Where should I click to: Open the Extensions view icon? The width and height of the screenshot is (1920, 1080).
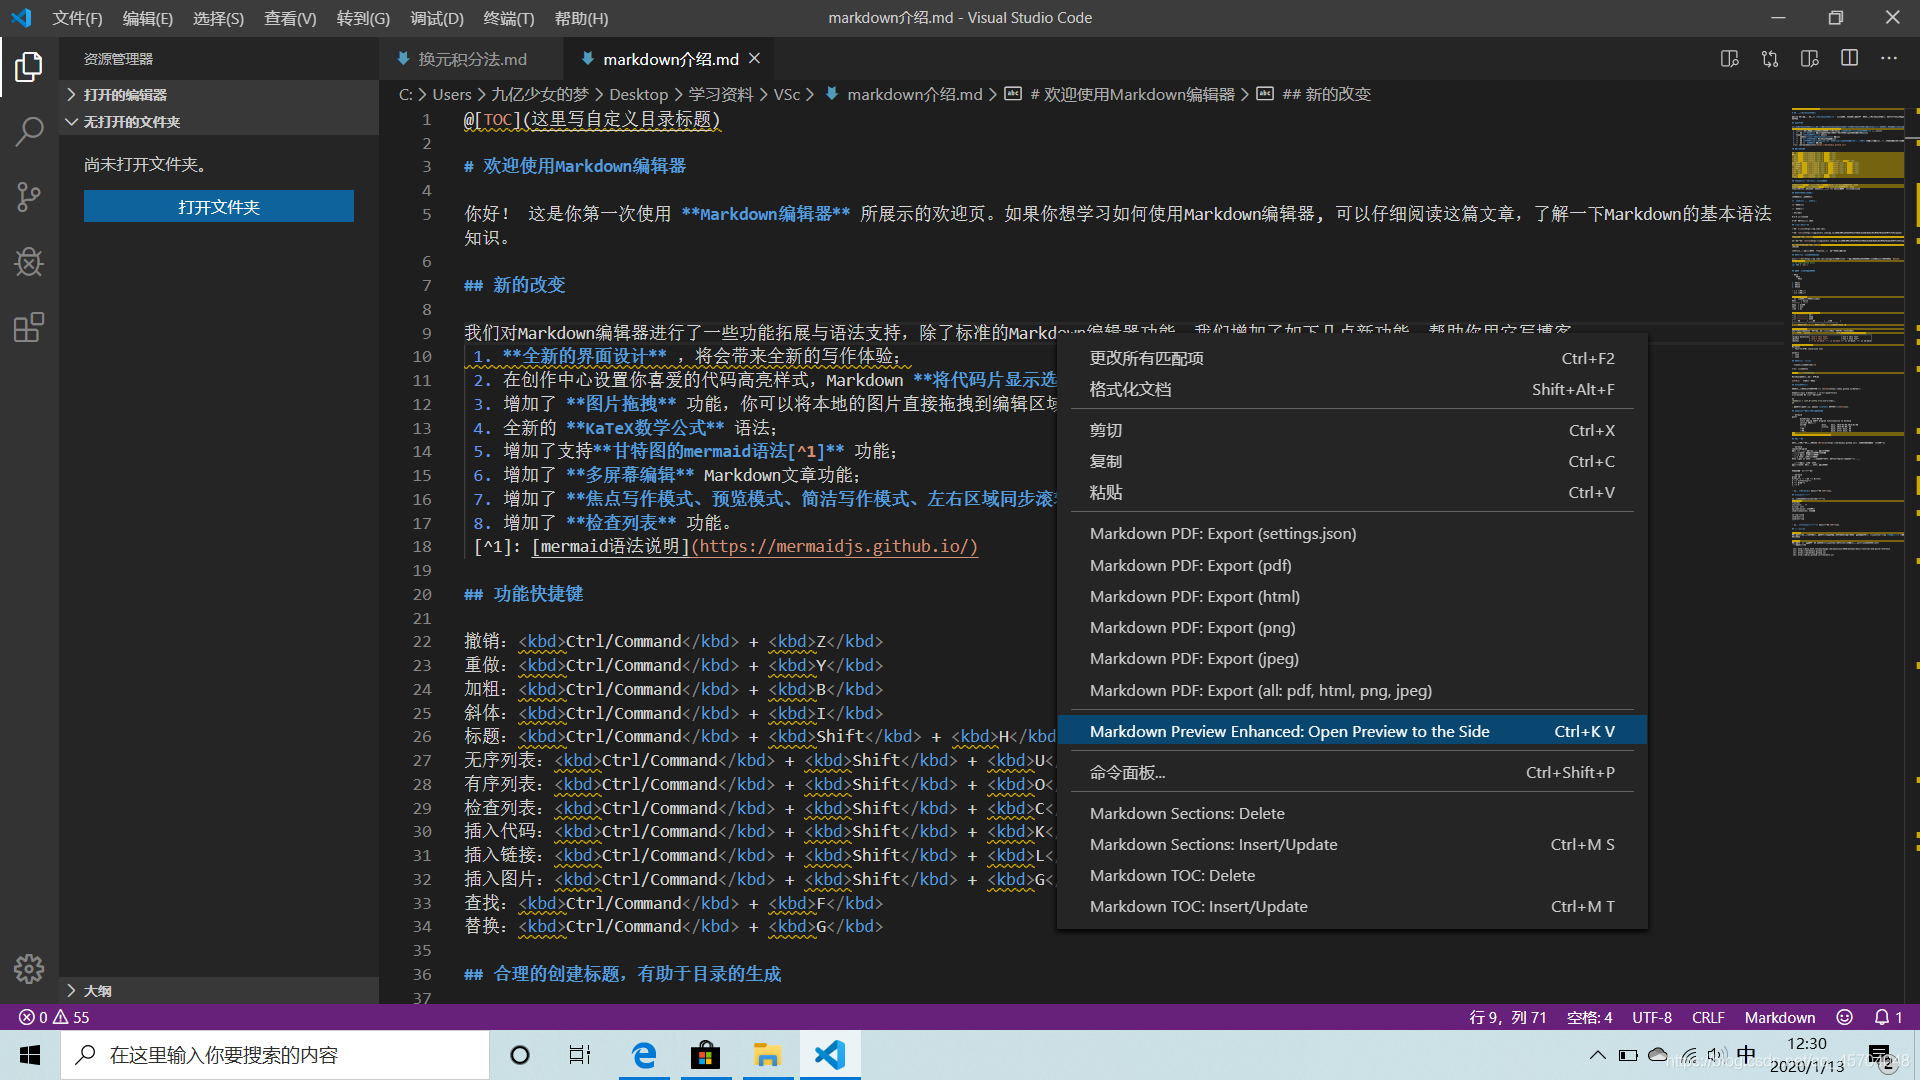(29, 328)
